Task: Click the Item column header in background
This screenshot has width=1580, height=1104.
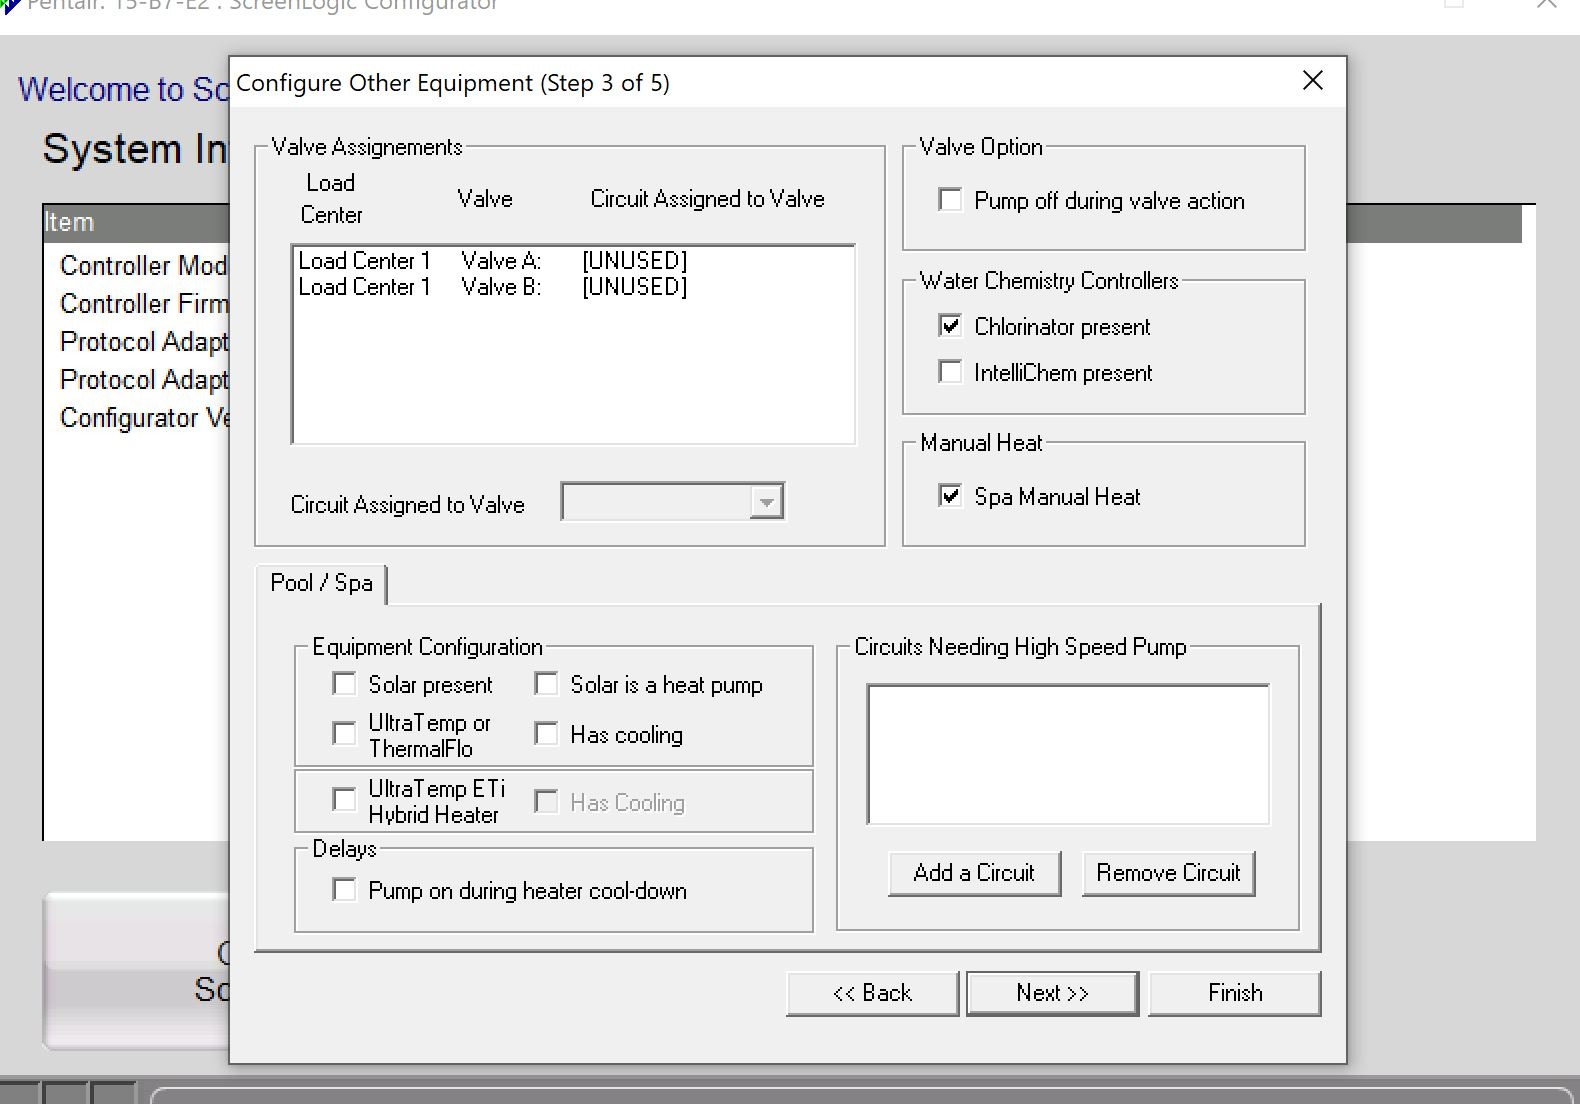Action: (x=136, y=222)
